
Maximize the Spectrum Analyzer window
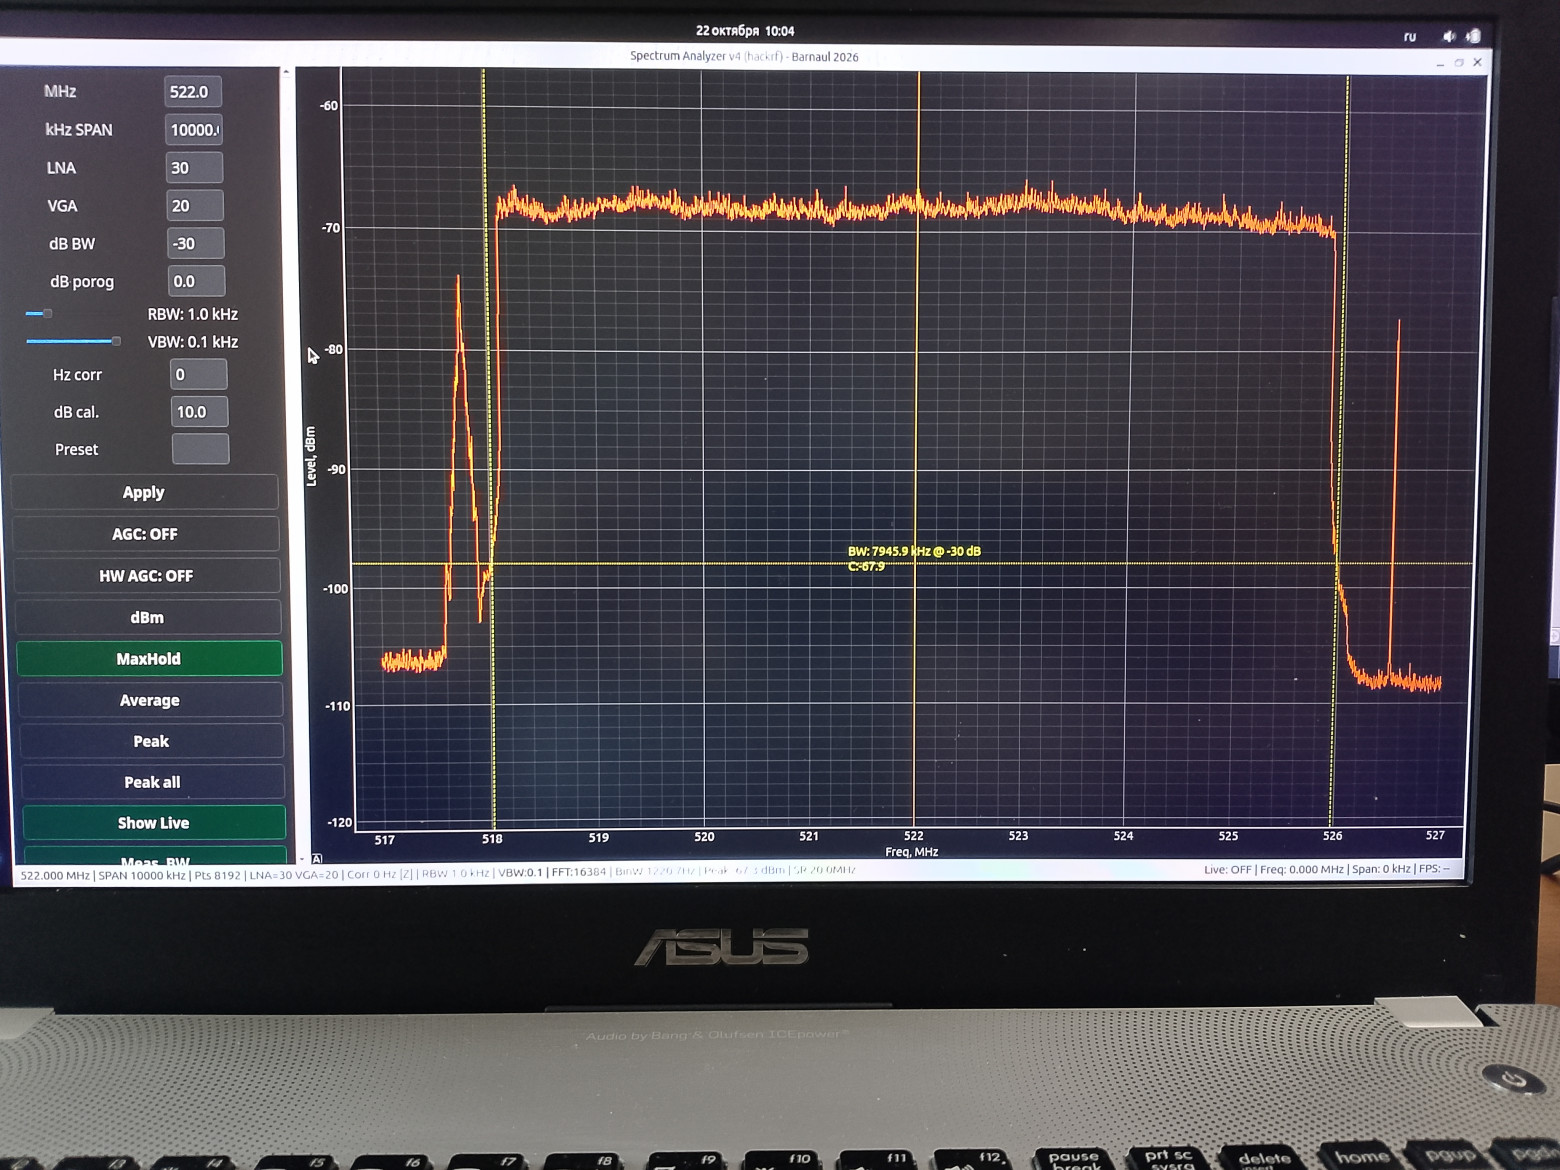[x=1459, y=63]
